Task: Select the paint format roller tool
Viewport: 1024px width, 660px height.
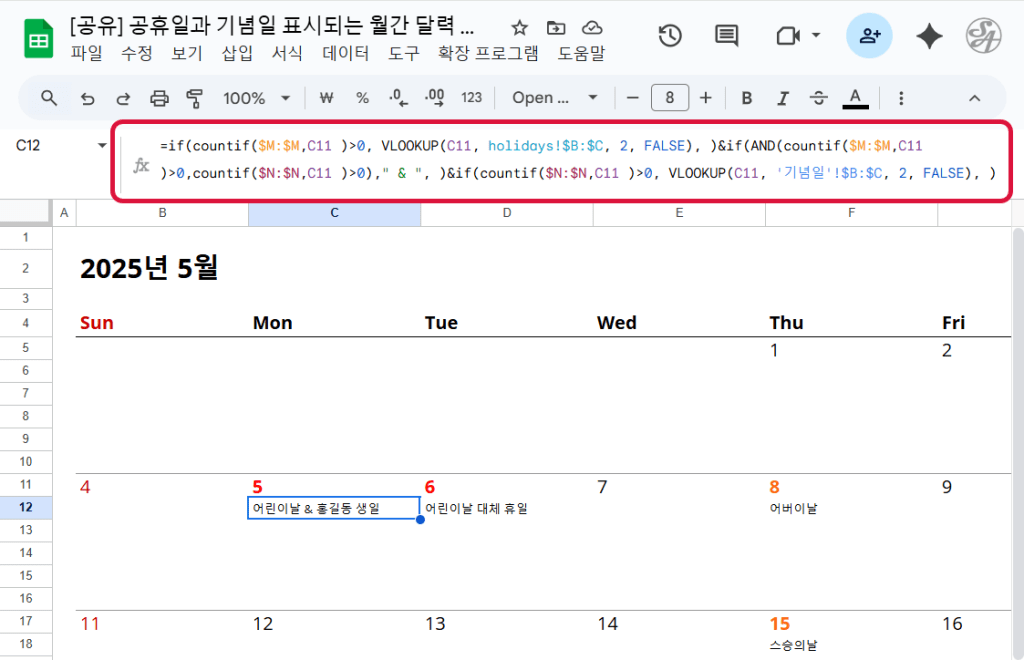Action: tap(195, 98)
